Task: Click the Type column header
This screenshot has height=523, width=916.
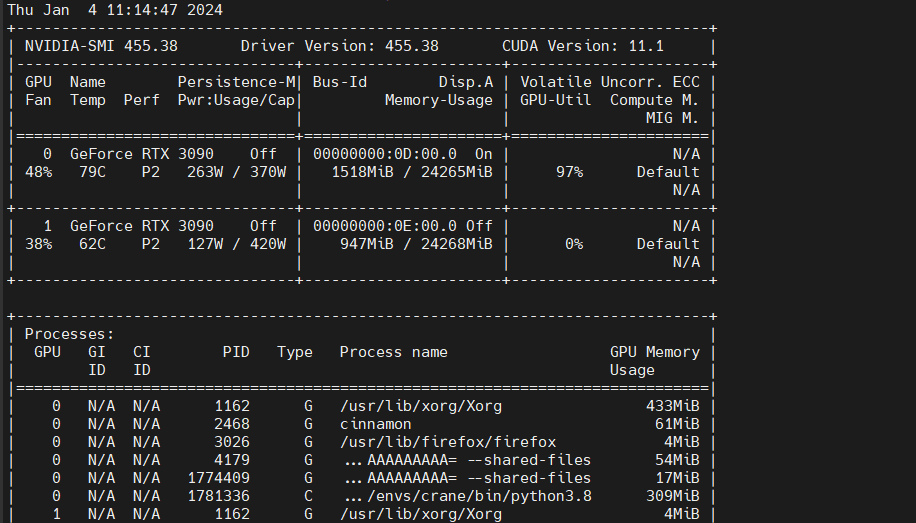Action: point(295,352)
